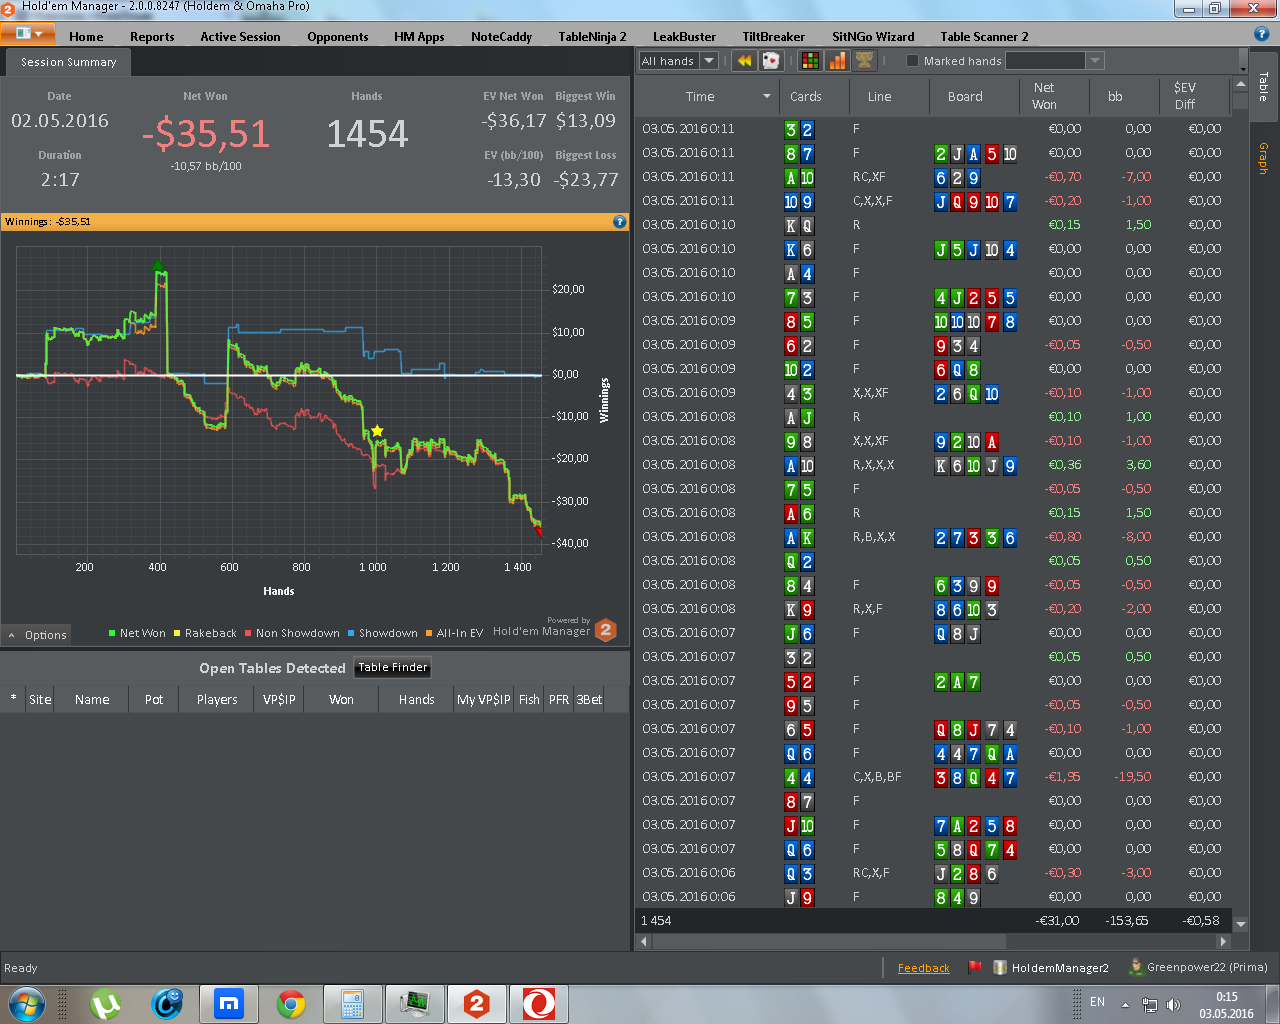Viewport: 1280px width, 1024px height.
Task: Toggle Non Showdown legend series
Action: [x=292, y=633]
